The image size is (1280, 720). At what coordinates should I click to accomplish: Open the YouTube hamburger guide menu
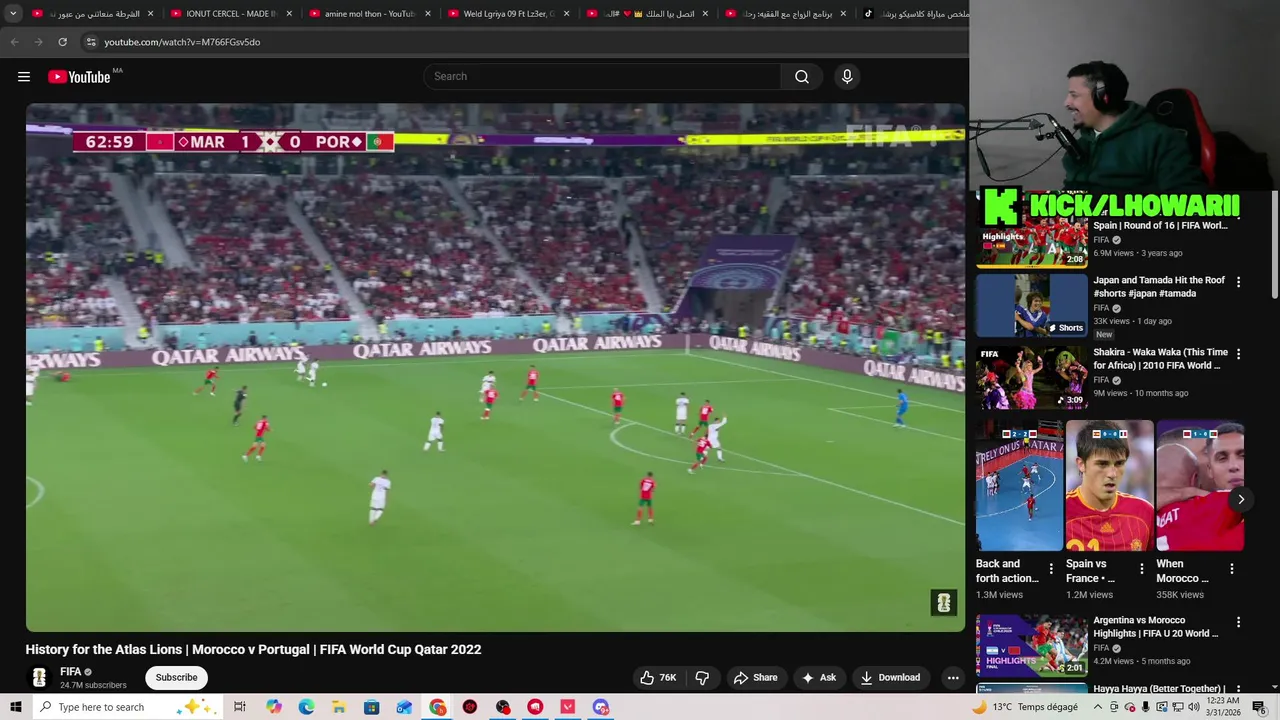(x=24, y=77)
